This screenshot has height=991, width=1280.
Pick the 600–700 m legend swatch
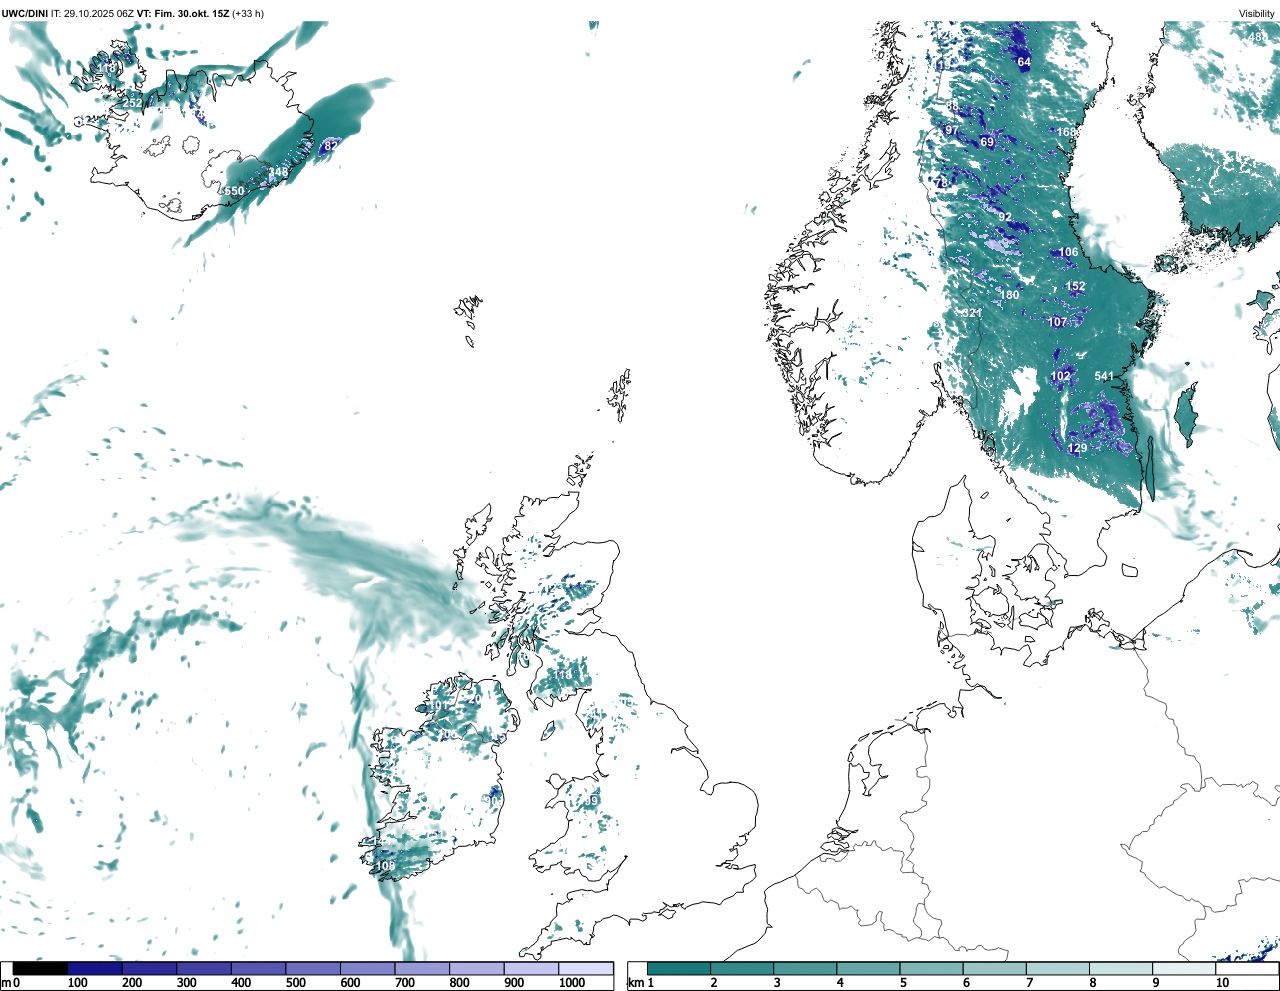367,968
